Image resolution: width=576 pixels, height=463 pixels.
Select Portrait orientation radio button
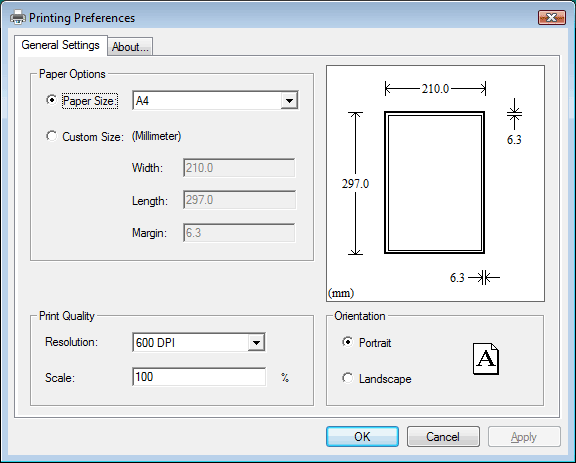[x=347, y=342]
